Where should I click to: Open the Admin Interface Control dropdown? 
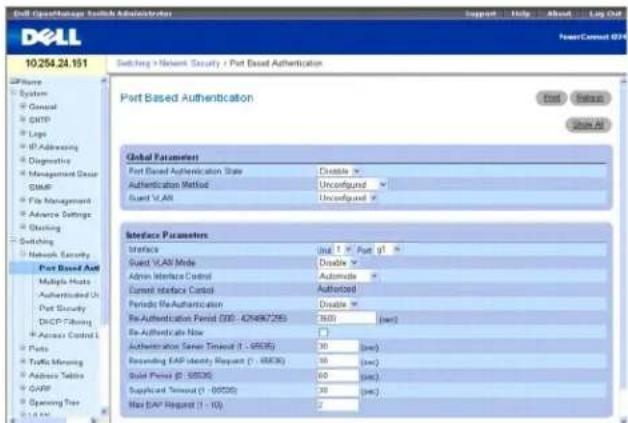348,276
